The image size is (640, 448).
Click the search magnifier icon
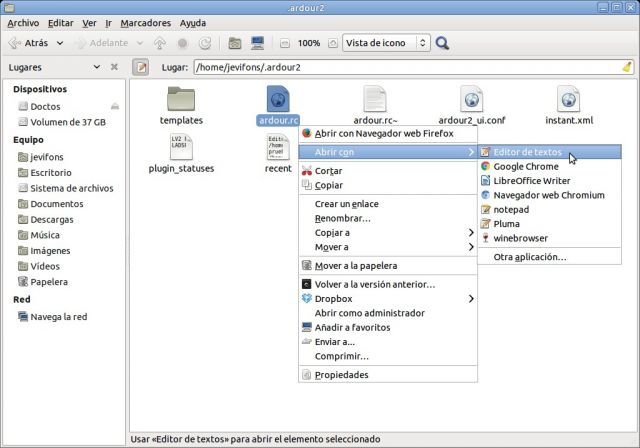(x=442, y=43)
